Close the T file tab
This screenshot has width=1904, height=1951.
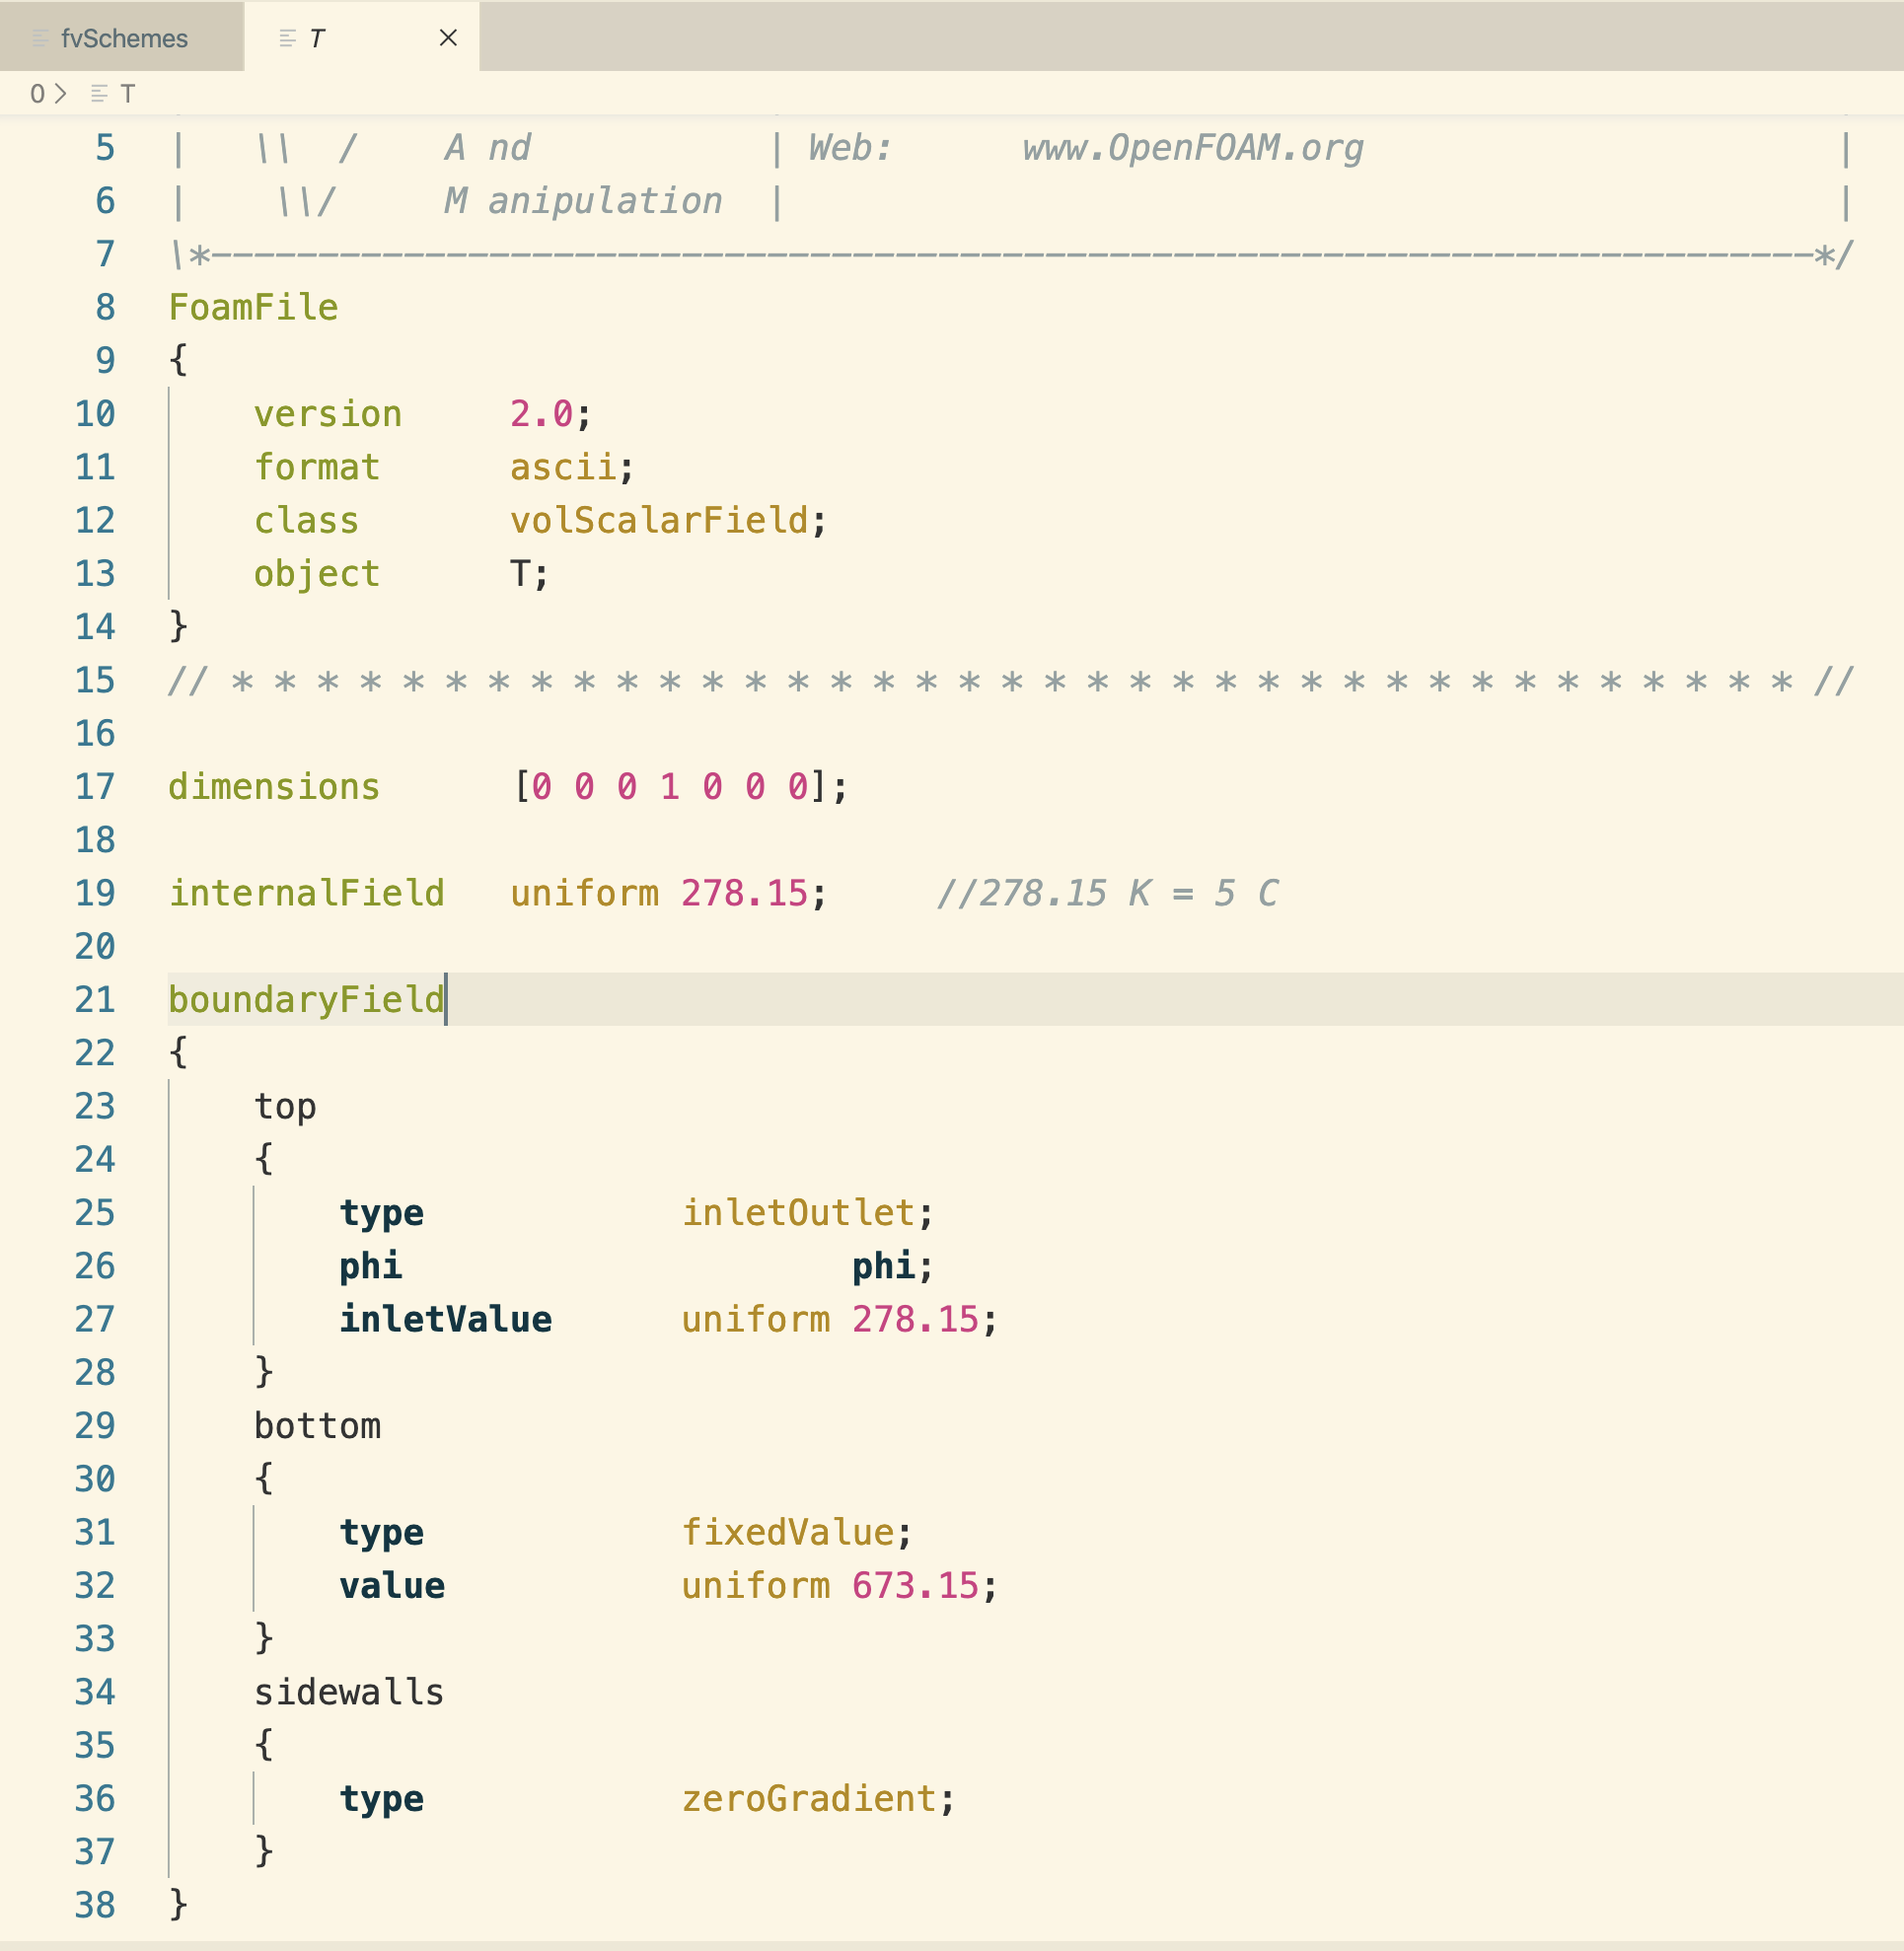449,38
